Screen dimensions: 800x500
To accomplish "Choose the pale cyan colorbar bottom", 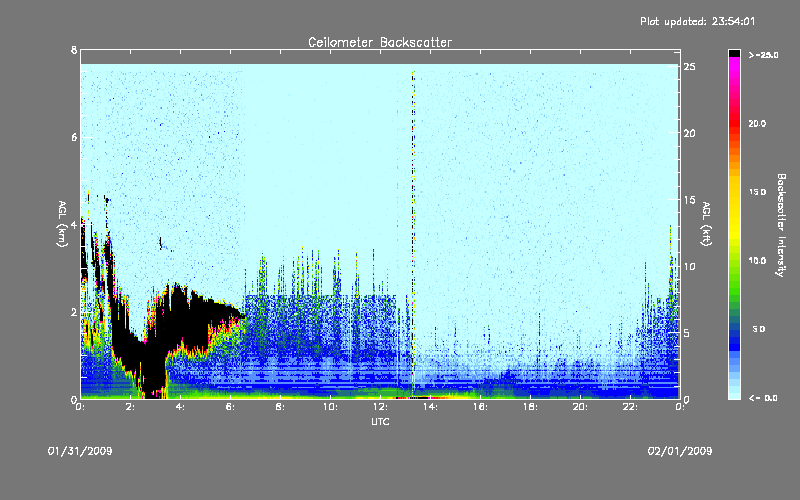I will pos(735,392).
